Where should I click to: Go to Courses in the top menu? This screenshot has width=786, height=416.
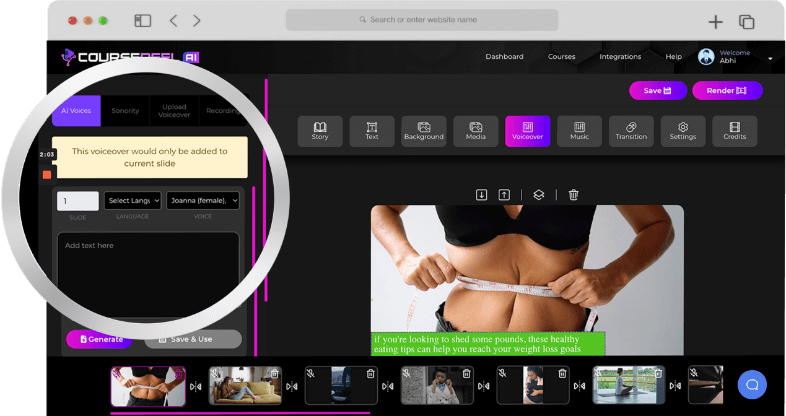tap(561, 57)
